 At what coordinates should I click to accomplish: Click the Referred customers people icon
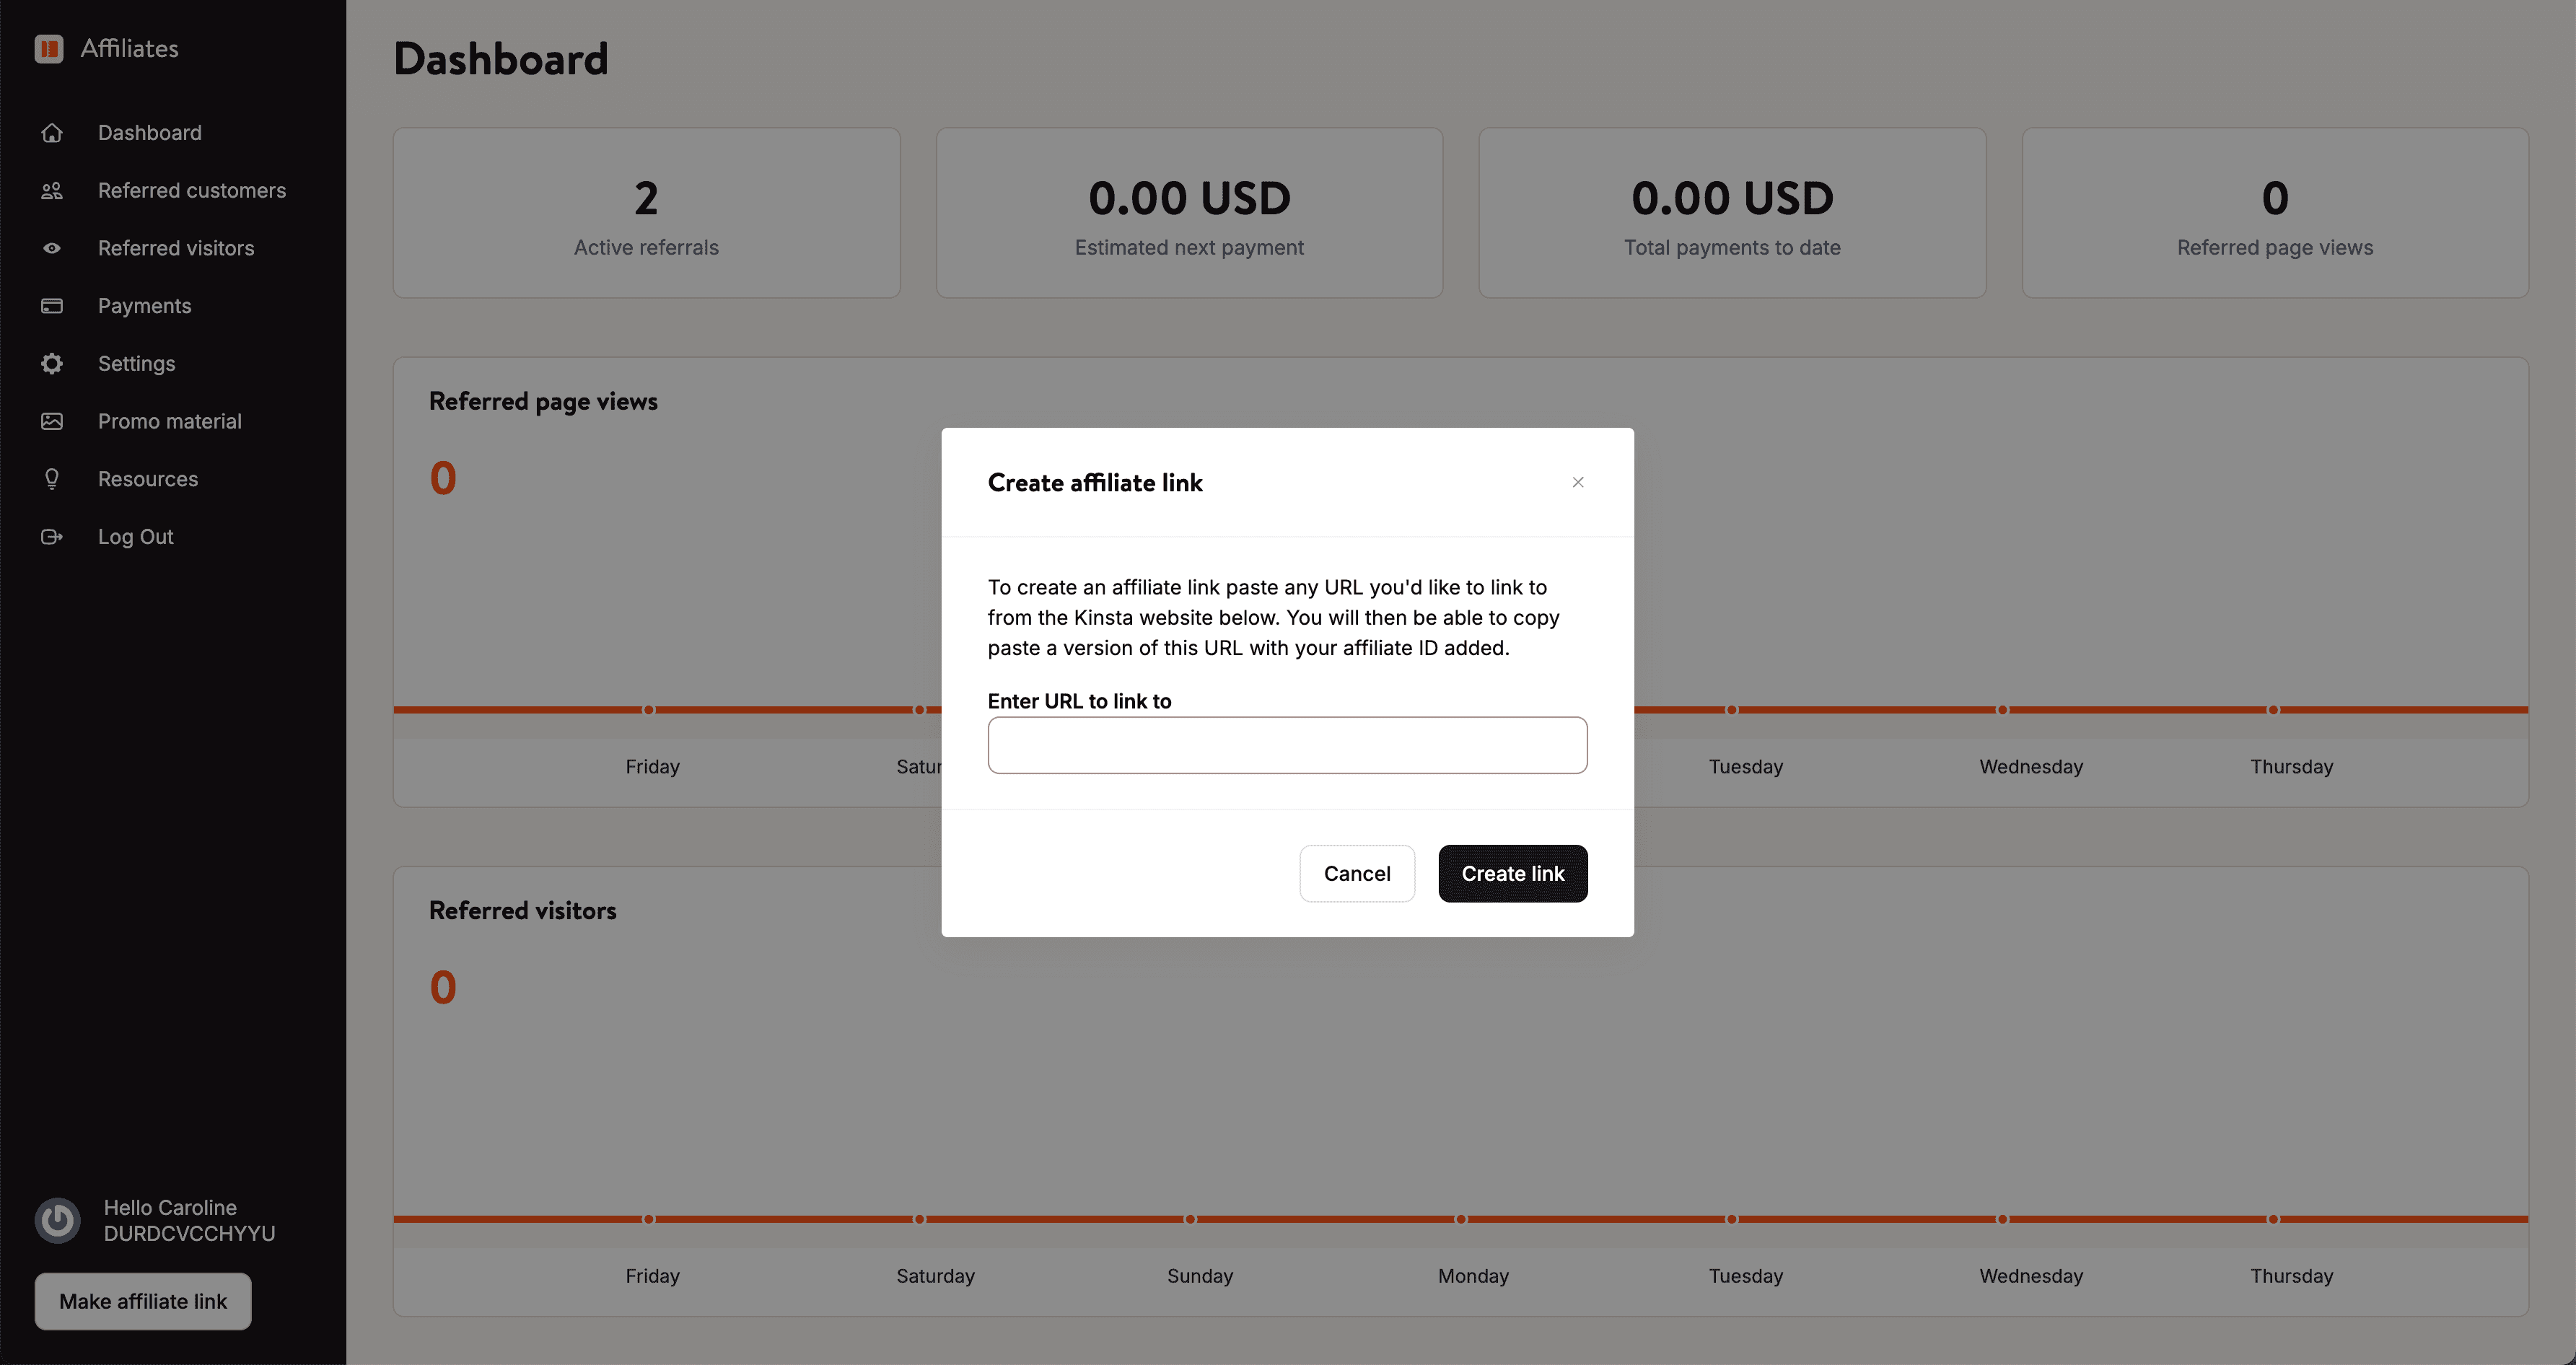tap(52, 190)
